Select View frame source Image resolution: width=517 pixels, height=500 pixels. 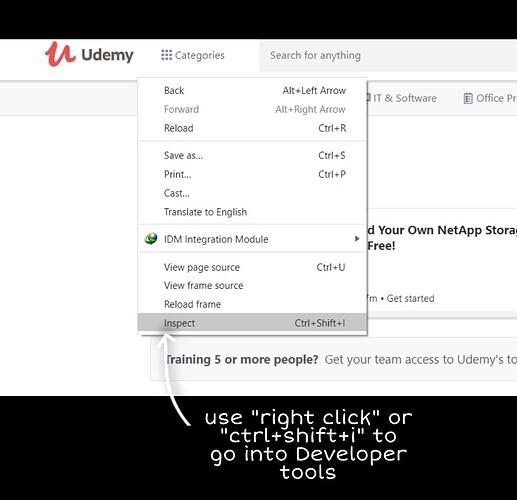pyautogui.click(x=252, y=285)
